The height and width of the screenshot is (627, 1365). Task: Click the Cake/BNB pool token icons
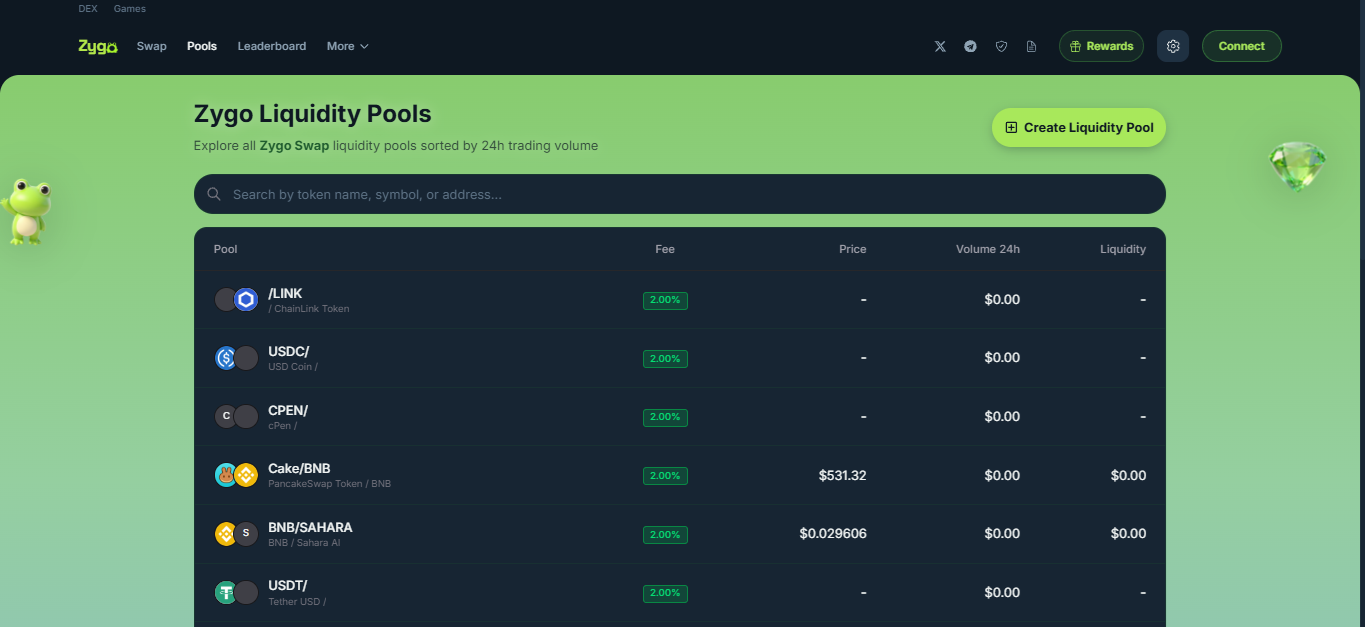[236, 475]
